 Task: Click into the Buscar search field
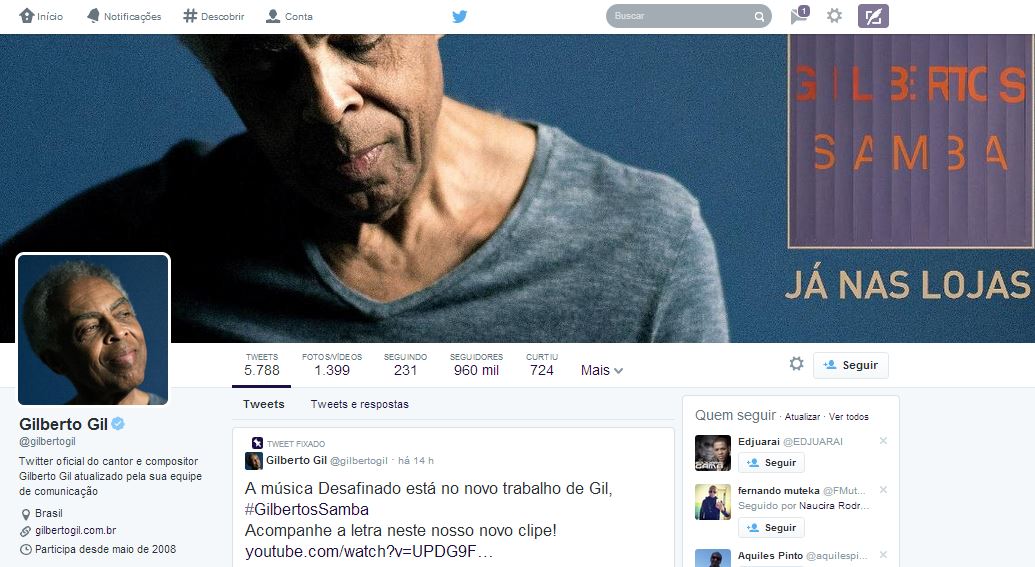coord(688,17)
